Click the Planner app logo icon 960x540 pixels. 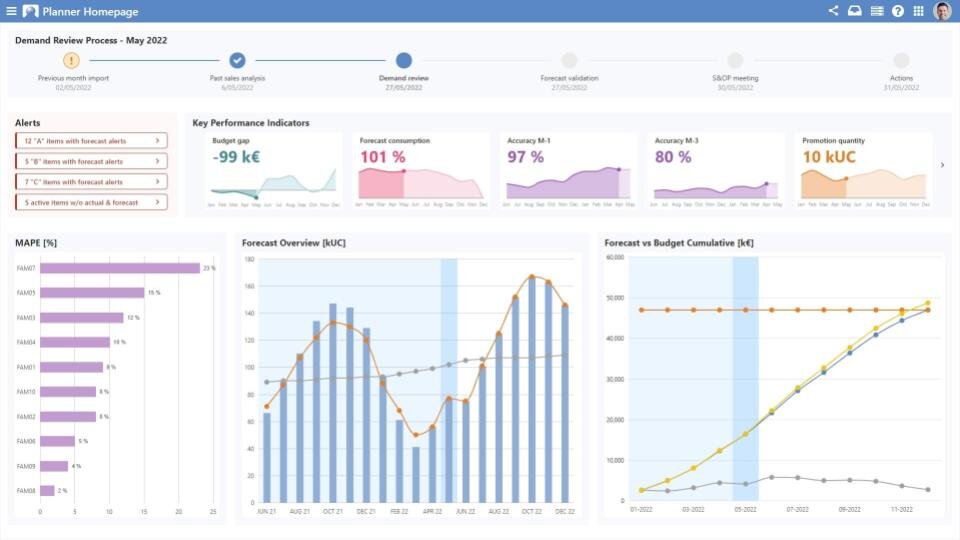click(x=31, y=11)
